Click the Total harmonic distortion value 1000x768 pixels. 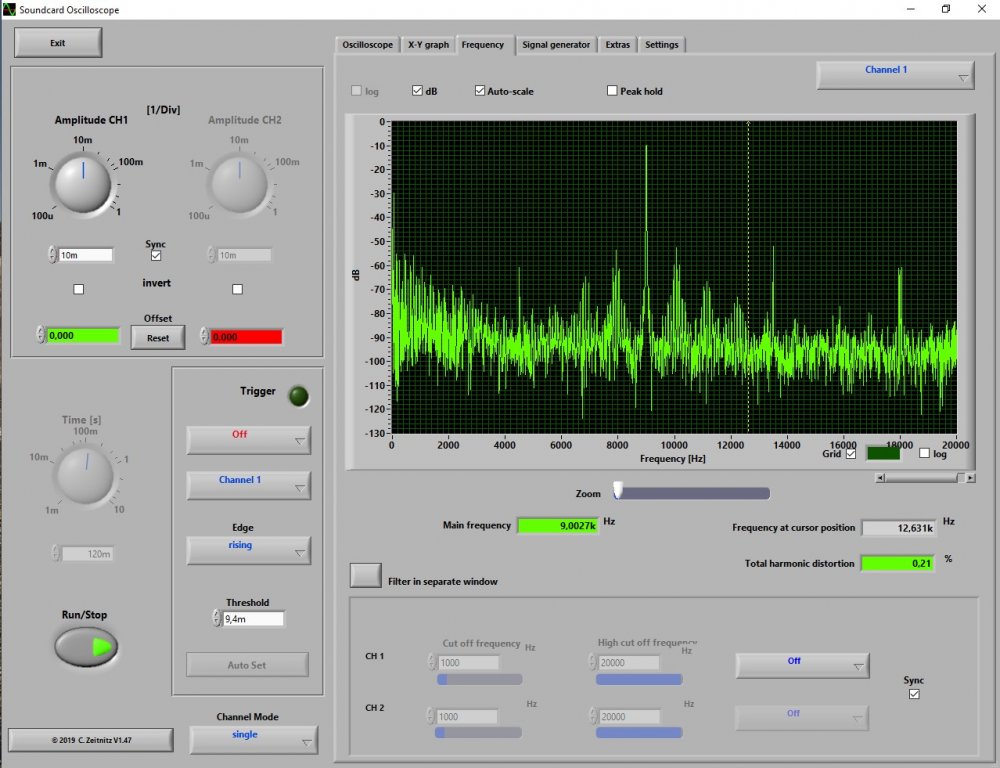(897, 563)
